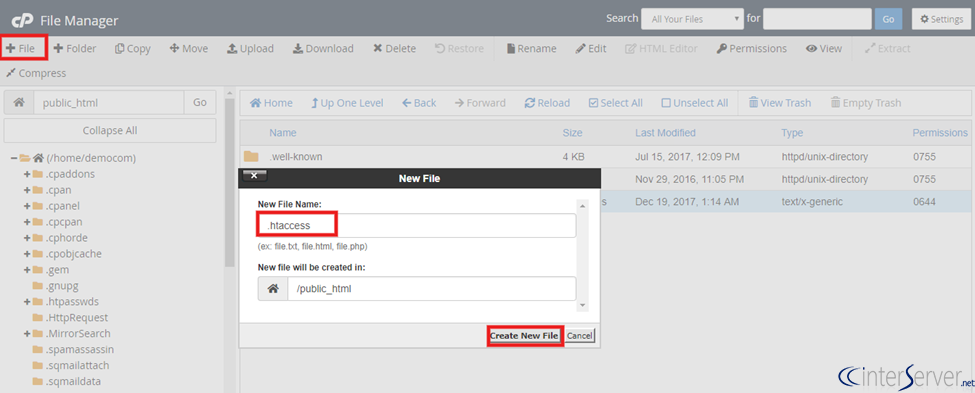Expand the .cpanel folder

pyautogui.click(x=27, y=206)
